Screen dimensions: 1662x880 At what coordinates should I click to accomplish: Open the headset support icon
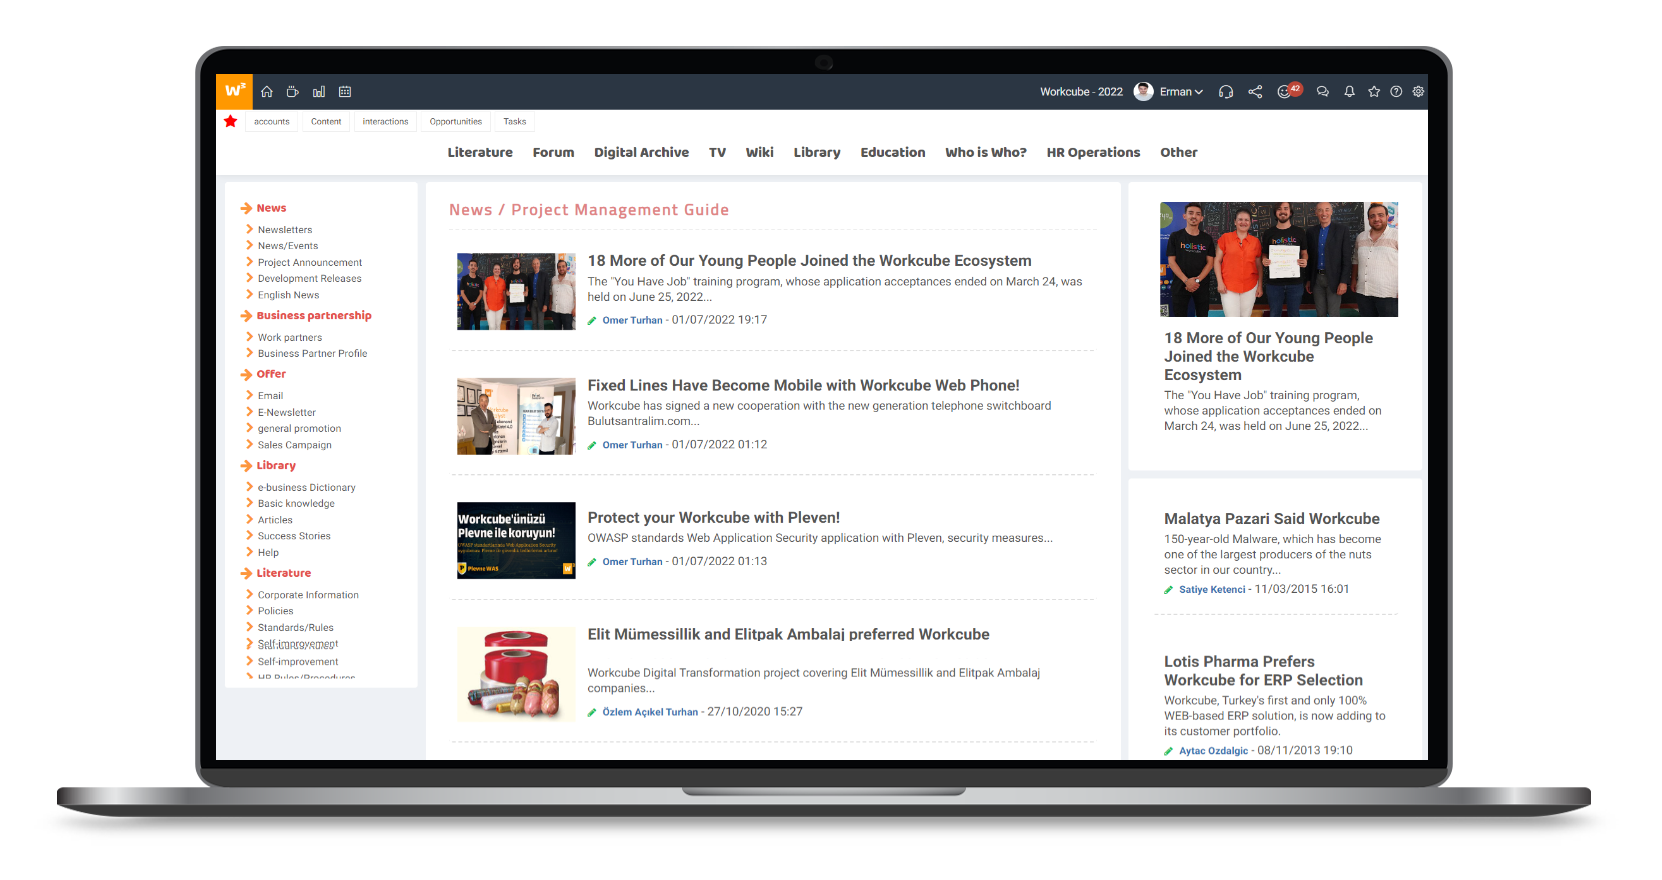click(1226, 92)
